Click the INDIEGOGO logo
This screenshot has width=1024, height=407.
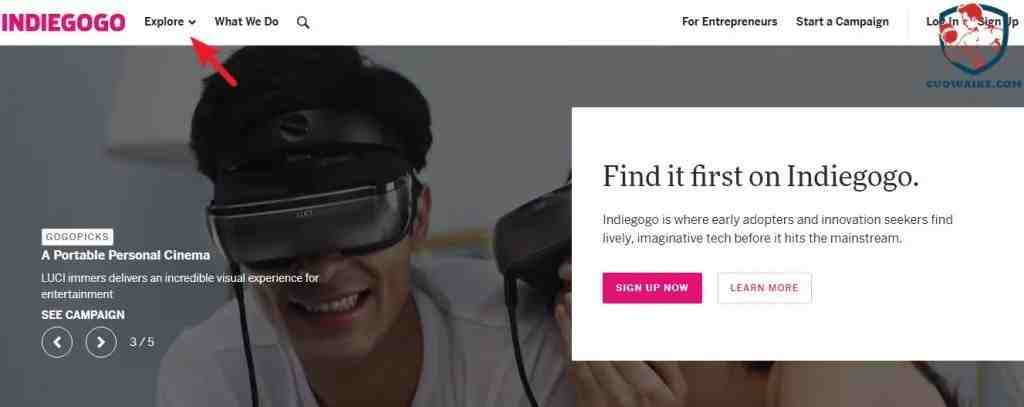click(63, 22)
